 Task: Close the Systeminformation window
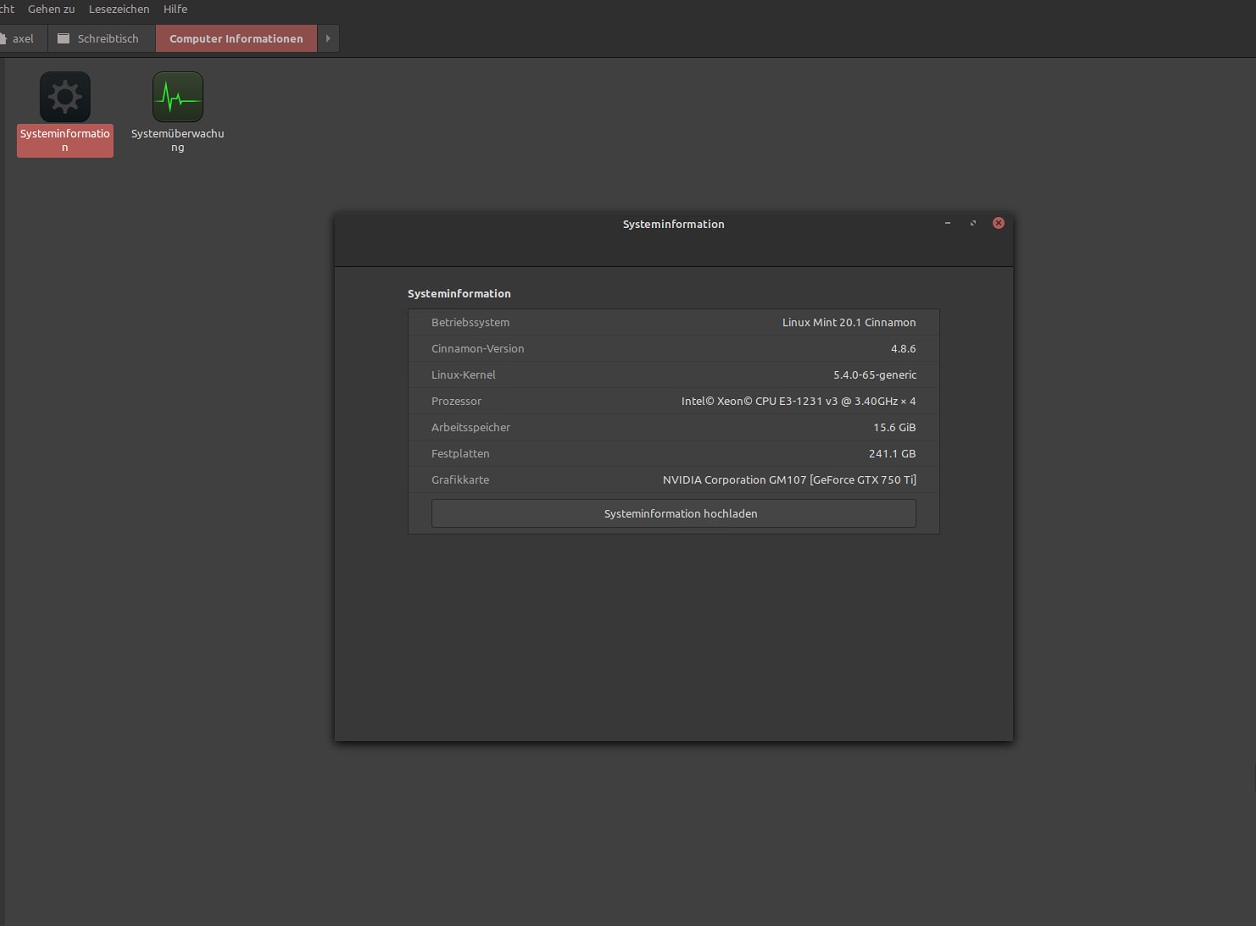[x=998, y=223]
